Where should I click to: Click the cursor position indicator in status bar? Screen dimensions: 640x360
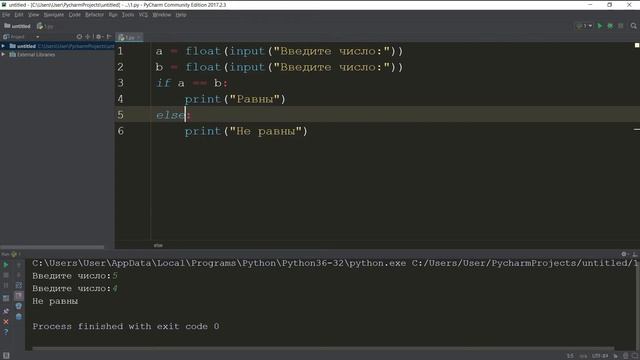[x=570, y=356]
